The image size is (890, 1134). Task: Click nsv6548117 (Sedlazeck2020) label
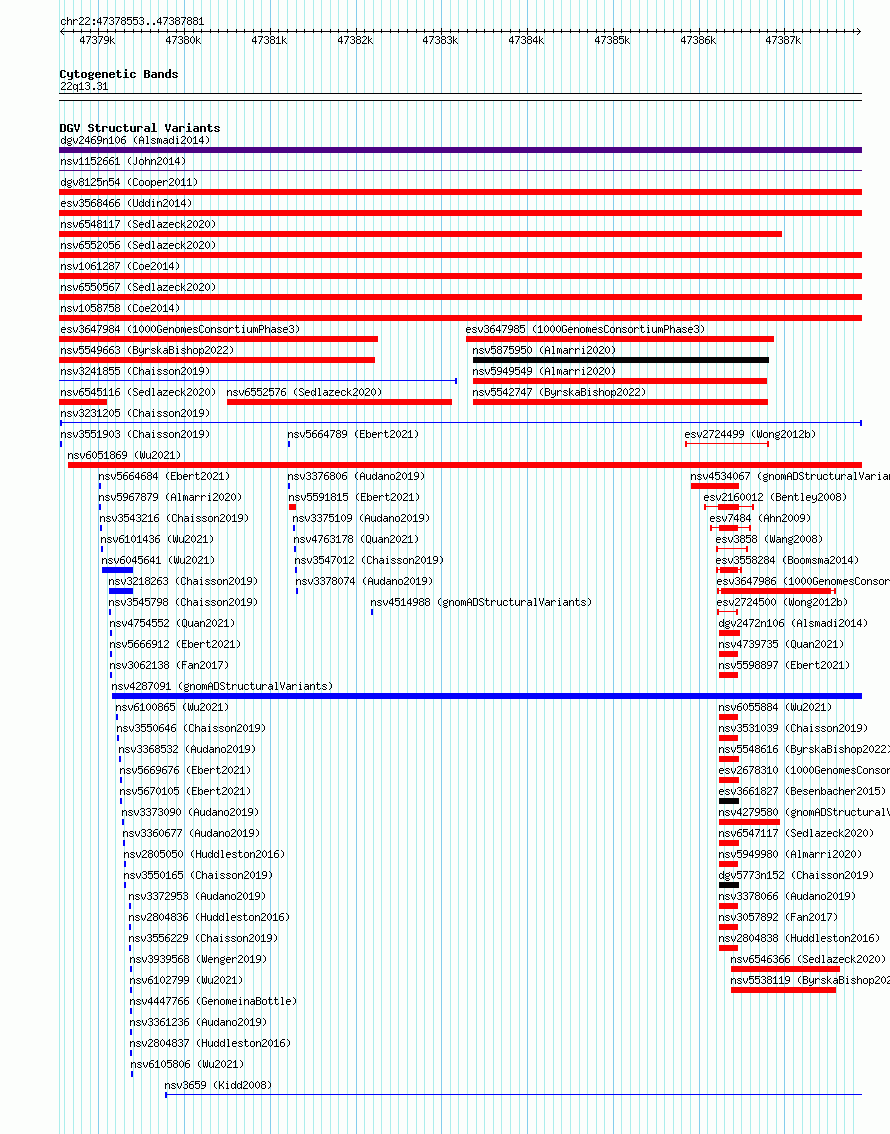point(138,224)
